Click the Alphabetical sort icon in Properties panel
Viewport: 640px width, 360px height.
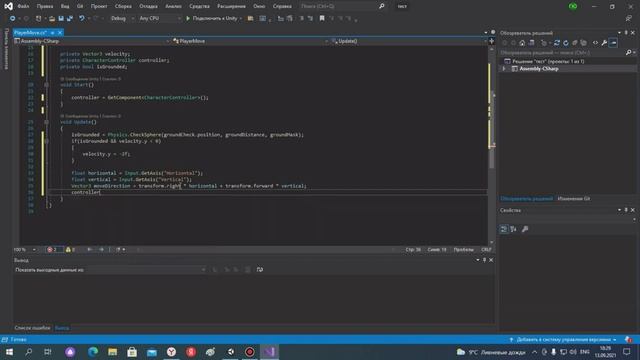[x=513, y=229]
